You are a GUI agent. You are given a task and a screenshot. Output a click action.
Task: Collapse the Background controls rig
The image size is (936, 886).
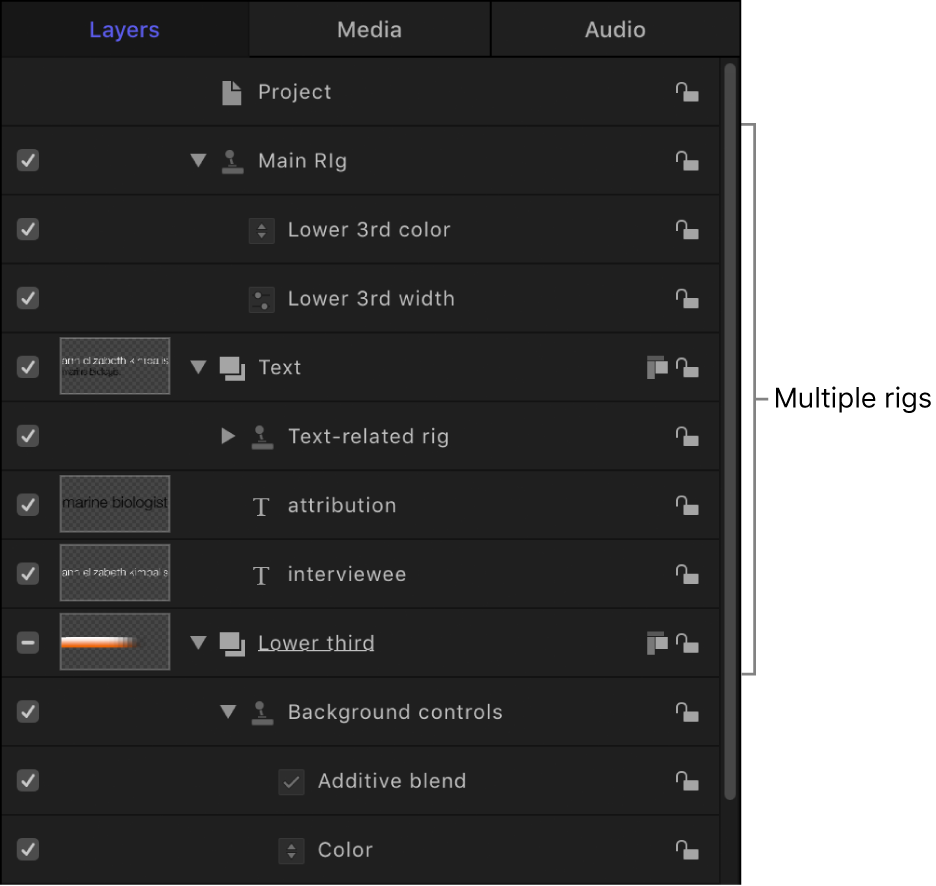point(227,712)
